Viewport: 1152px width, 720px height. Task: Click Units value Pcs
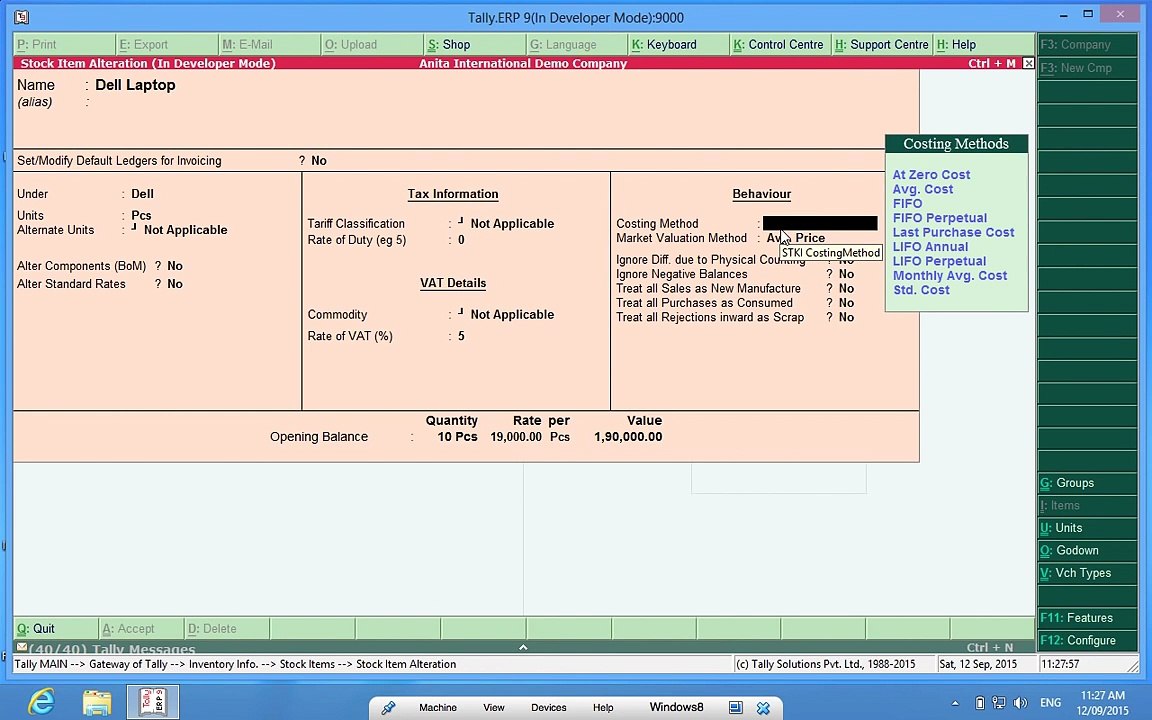click(x=141, y=215)
